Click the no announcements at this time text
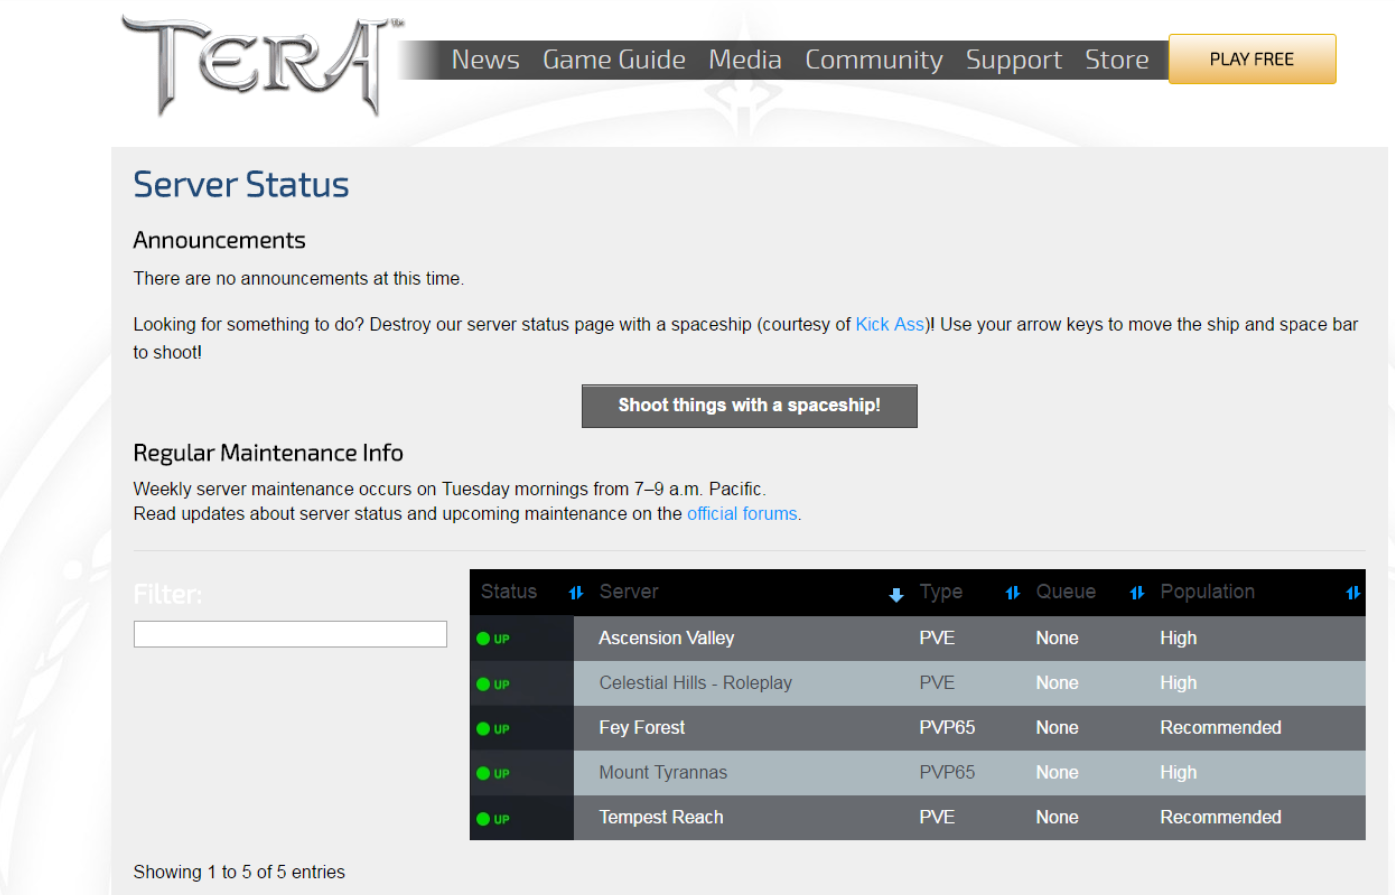The width and height of the screenshot is (1395, 895). [x=299, y=278]
